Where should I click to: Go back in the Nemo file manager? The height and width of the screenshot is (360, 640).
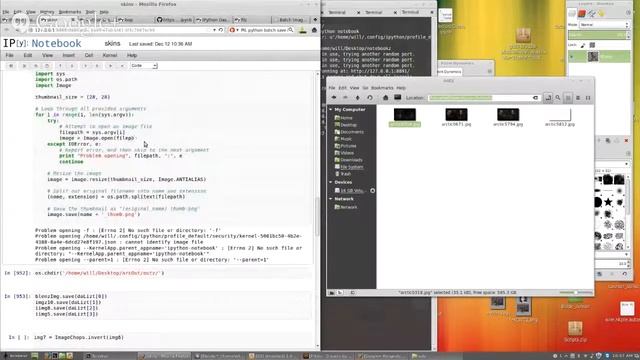334,98
